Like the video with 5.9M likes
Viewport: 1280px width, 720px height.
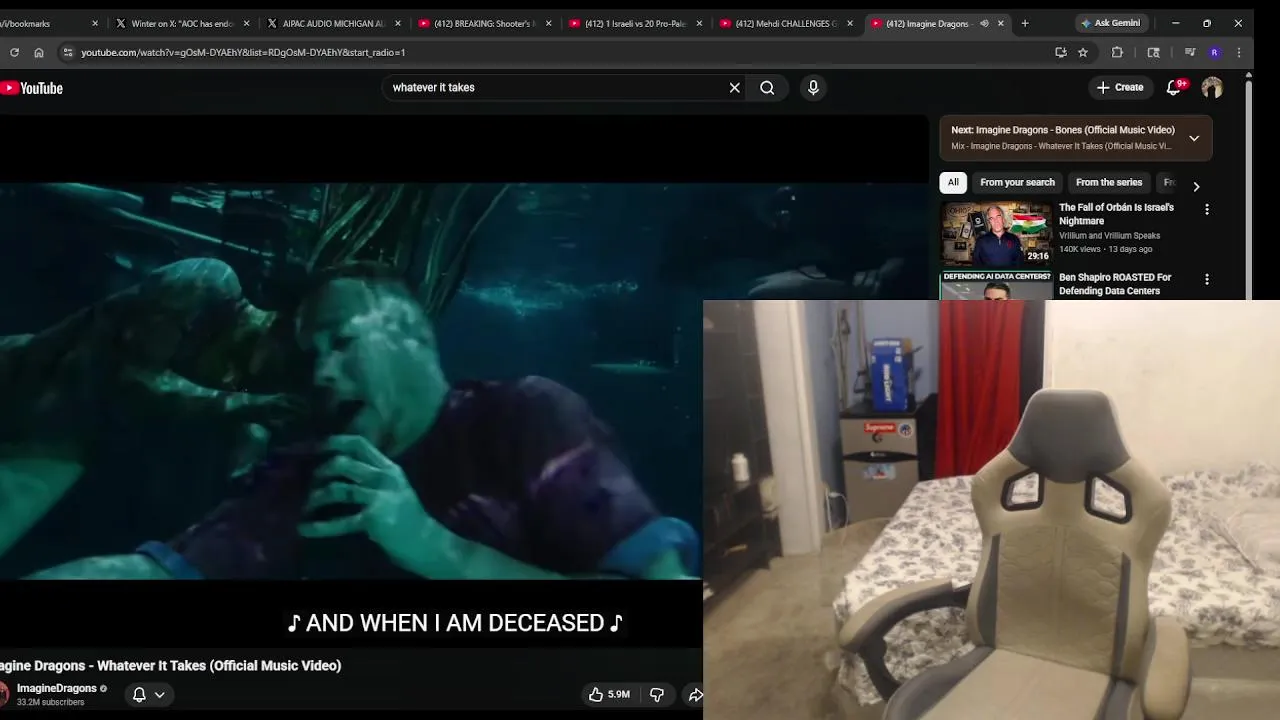coord(608,694)
